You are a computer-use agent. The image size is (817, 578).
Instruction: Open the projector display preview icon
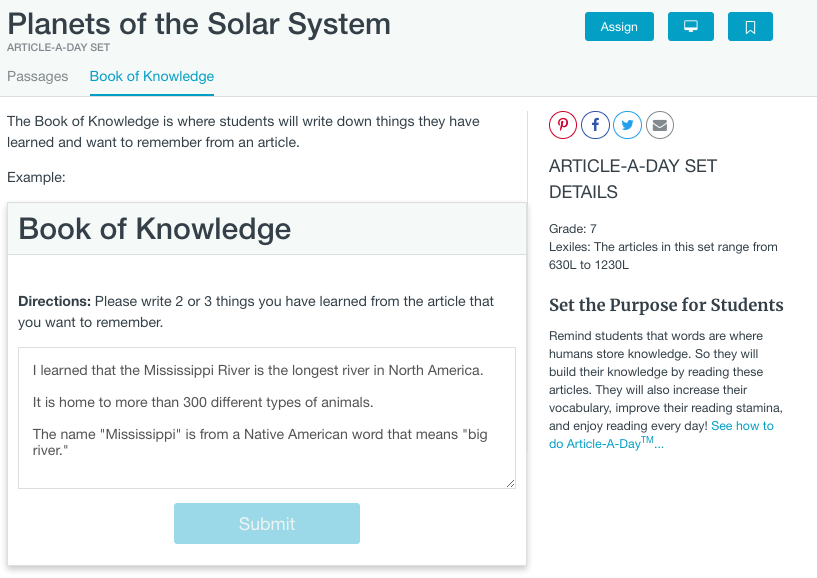pyautogui.click(x=690, y=26)
